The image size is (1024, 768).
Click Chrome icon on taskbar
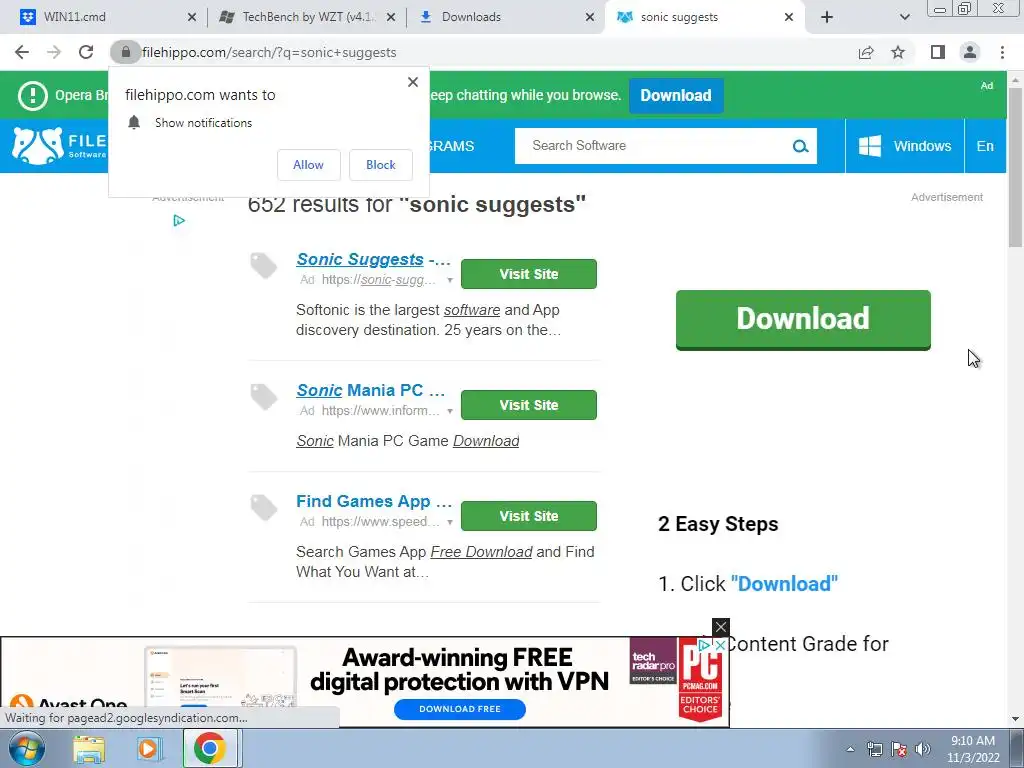(209, 749)
